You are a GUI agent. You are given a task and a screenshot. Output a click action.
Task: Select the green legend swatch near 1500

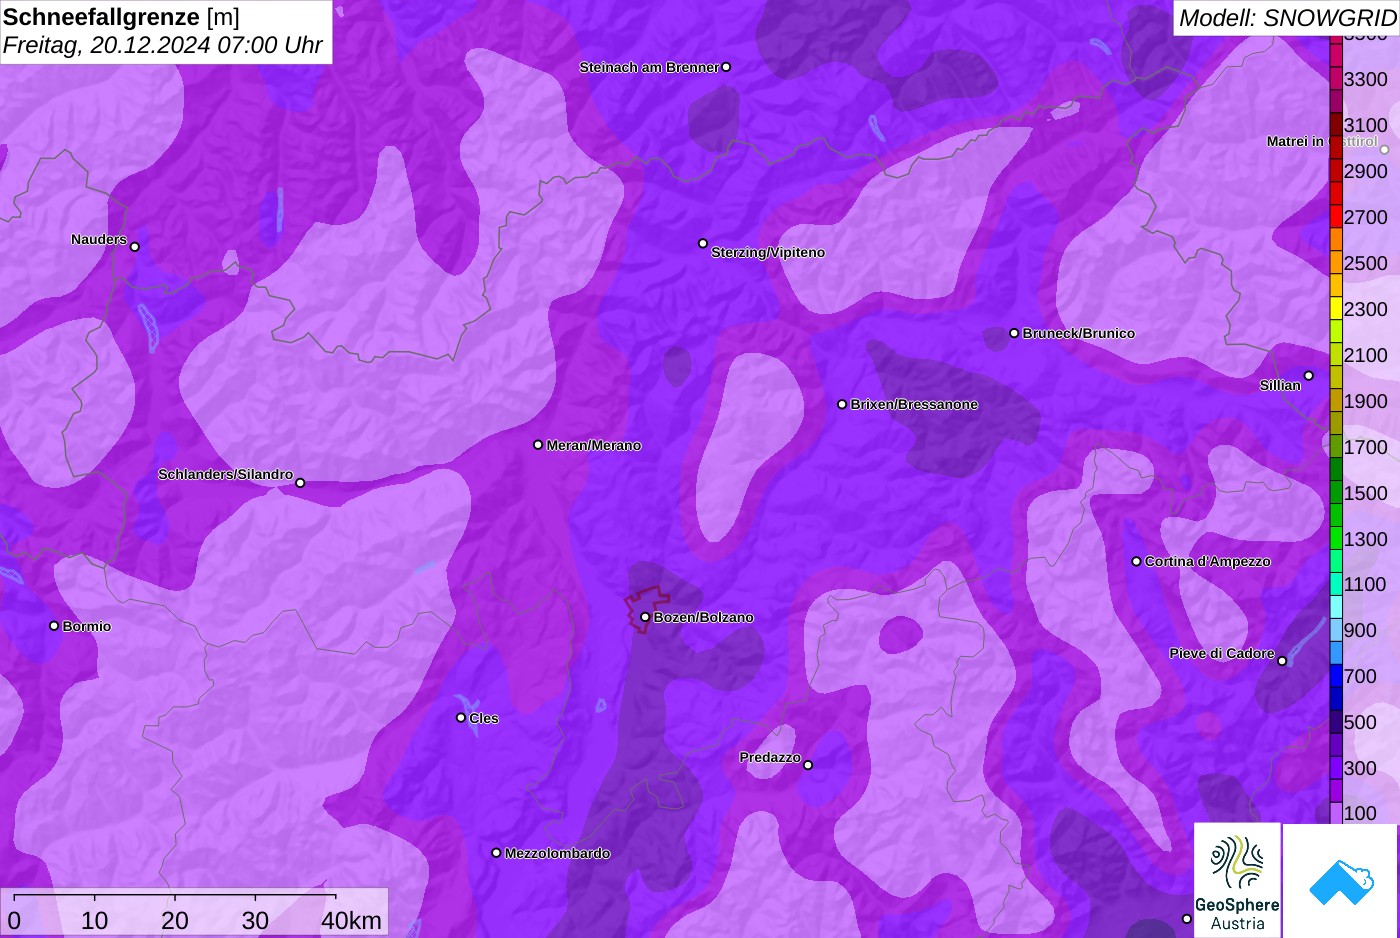(x=1336, y=492)
